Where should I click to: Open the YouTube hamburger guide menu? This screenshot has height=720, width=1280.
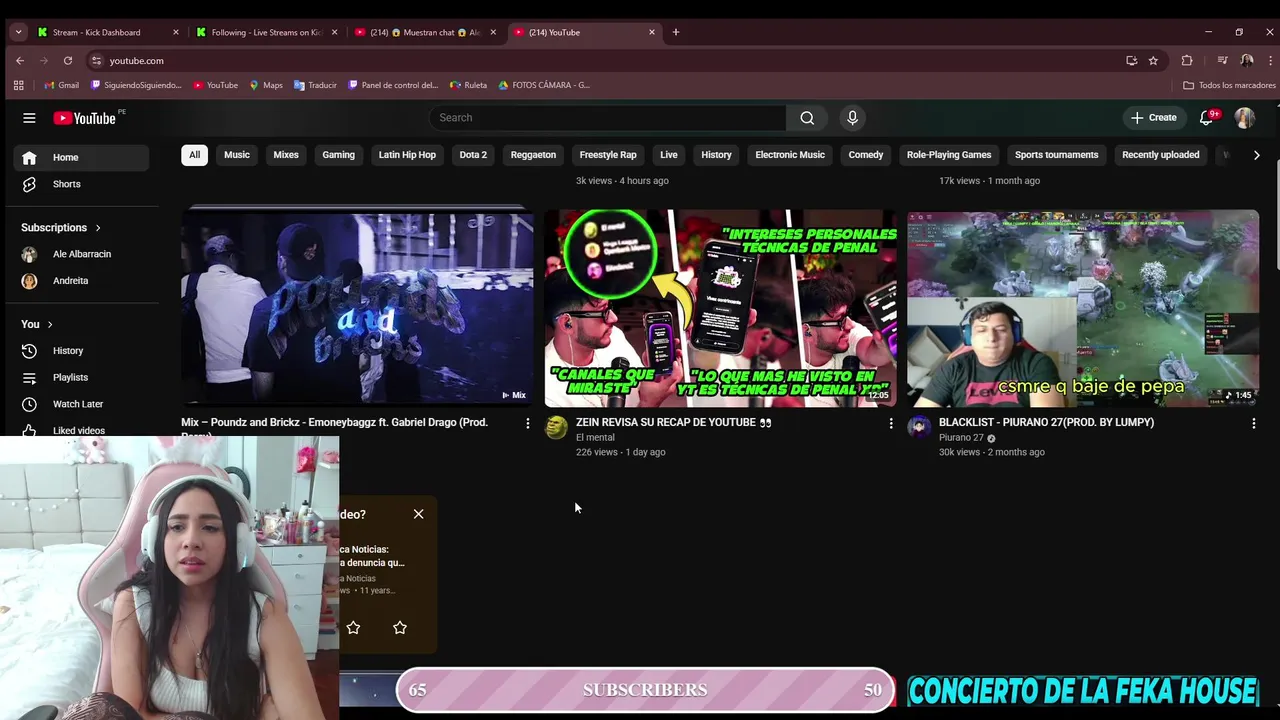29,118
